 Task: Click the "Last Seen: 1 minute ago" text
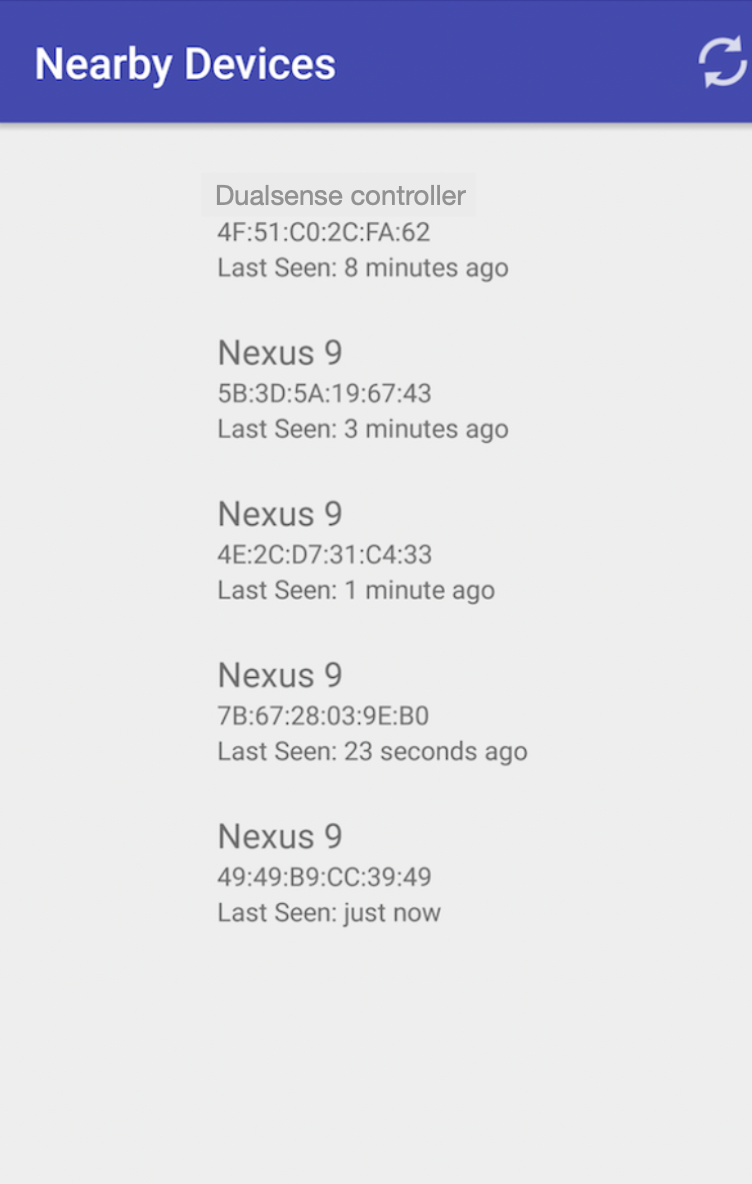pyautogui.click(x=355, y=590)
